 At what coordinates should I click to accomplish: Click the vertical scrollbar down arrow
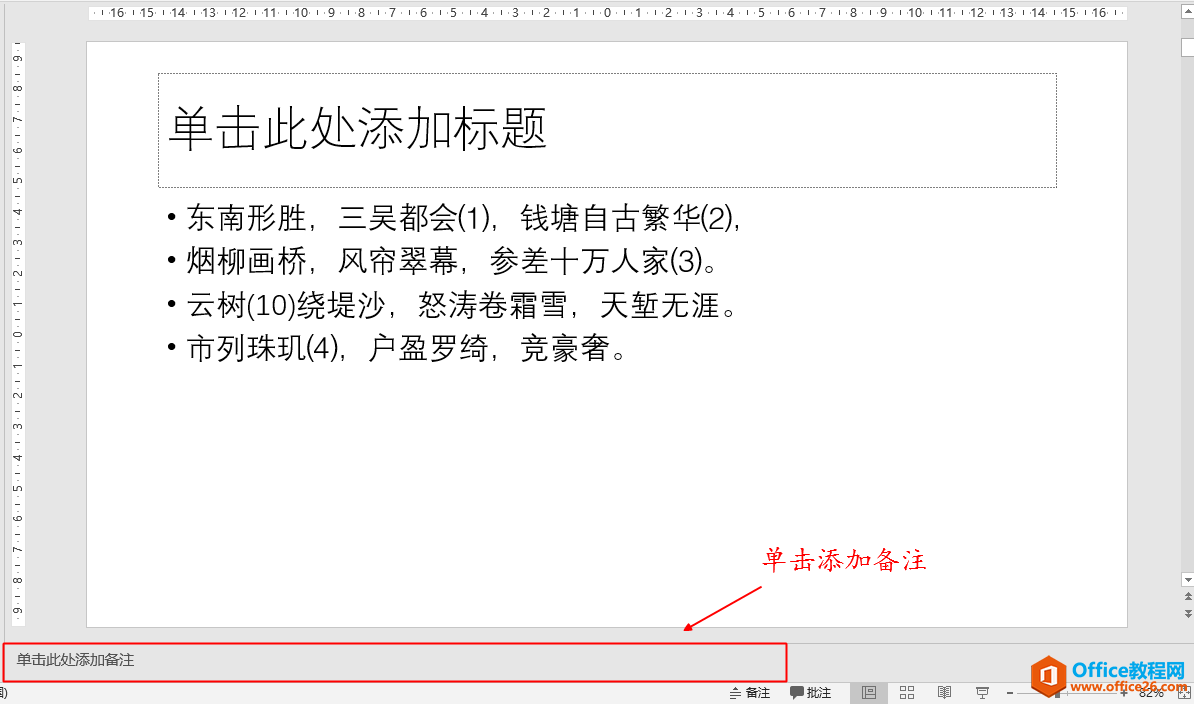coord(1188,579)
